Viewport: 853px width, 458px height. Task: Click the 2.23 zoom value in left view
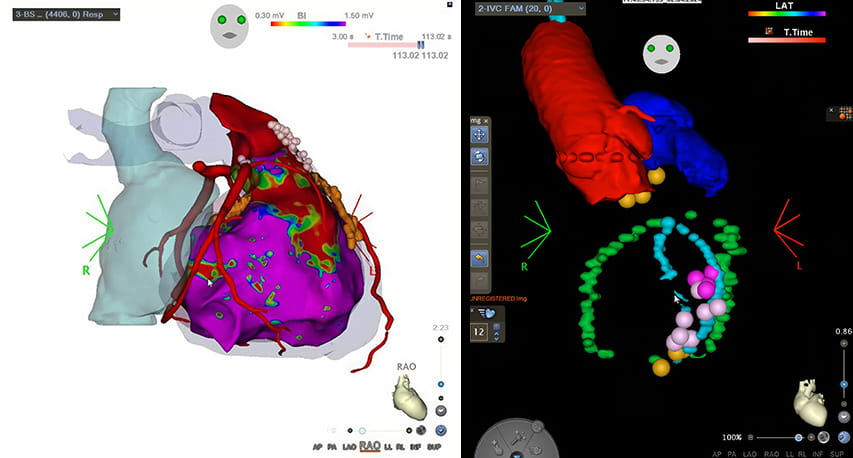(x=441, y=327)
